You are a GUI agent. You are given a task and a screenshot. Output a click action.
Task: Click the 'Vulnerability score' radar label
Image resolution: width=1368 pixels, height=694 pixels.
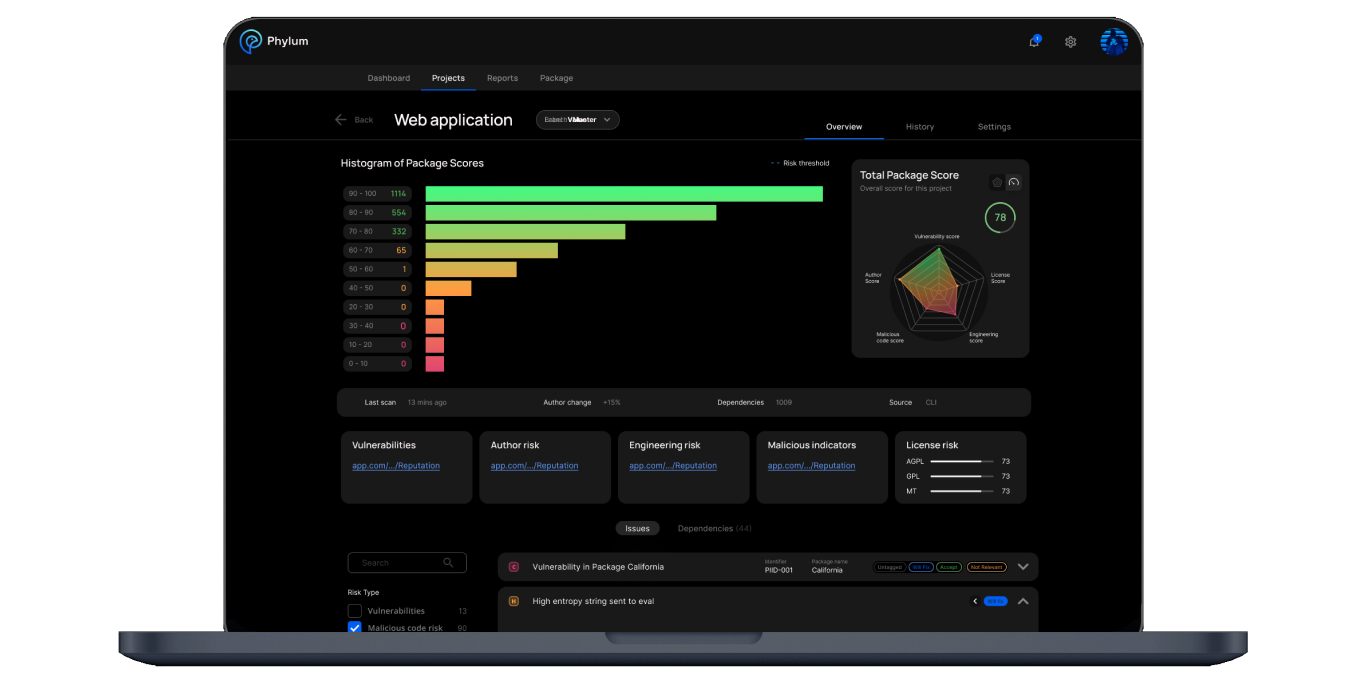(x=937, y=237)
